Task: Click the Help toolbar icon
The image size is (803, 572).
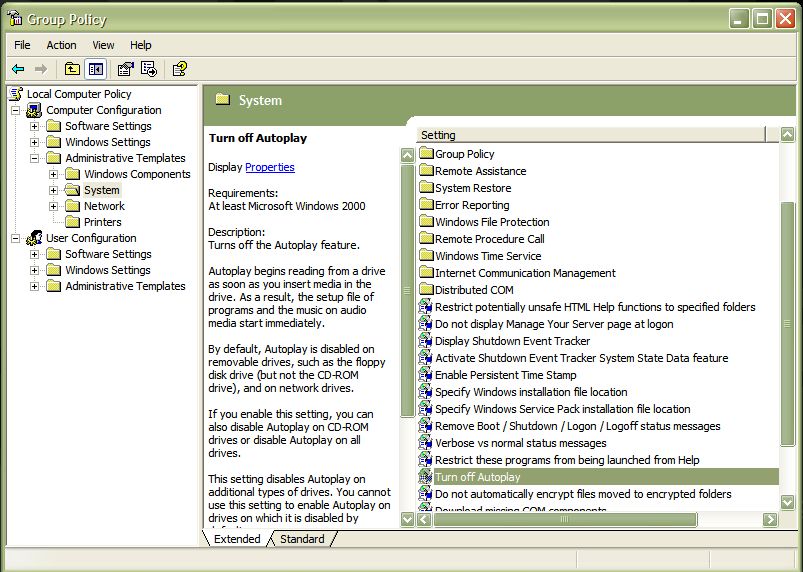Action: tap(180, 69)
